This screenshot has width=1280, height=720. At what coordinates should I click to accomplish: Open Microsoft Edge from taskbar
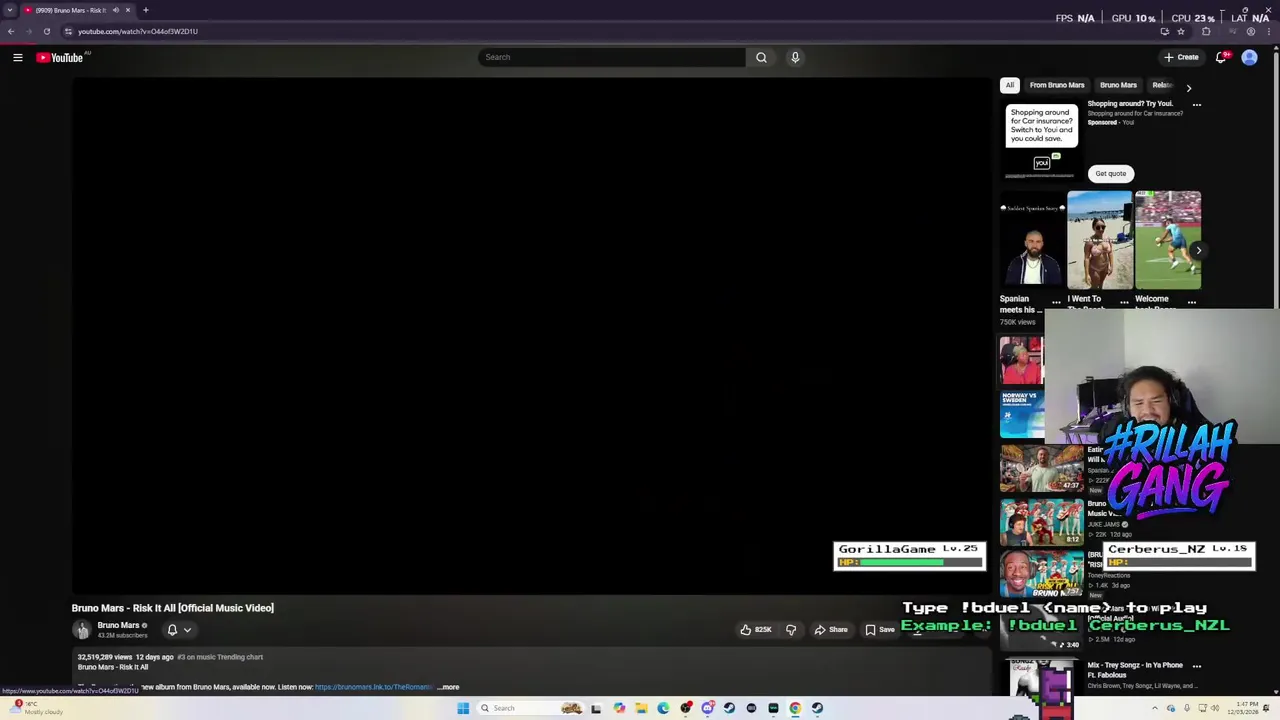pos(663,708)
